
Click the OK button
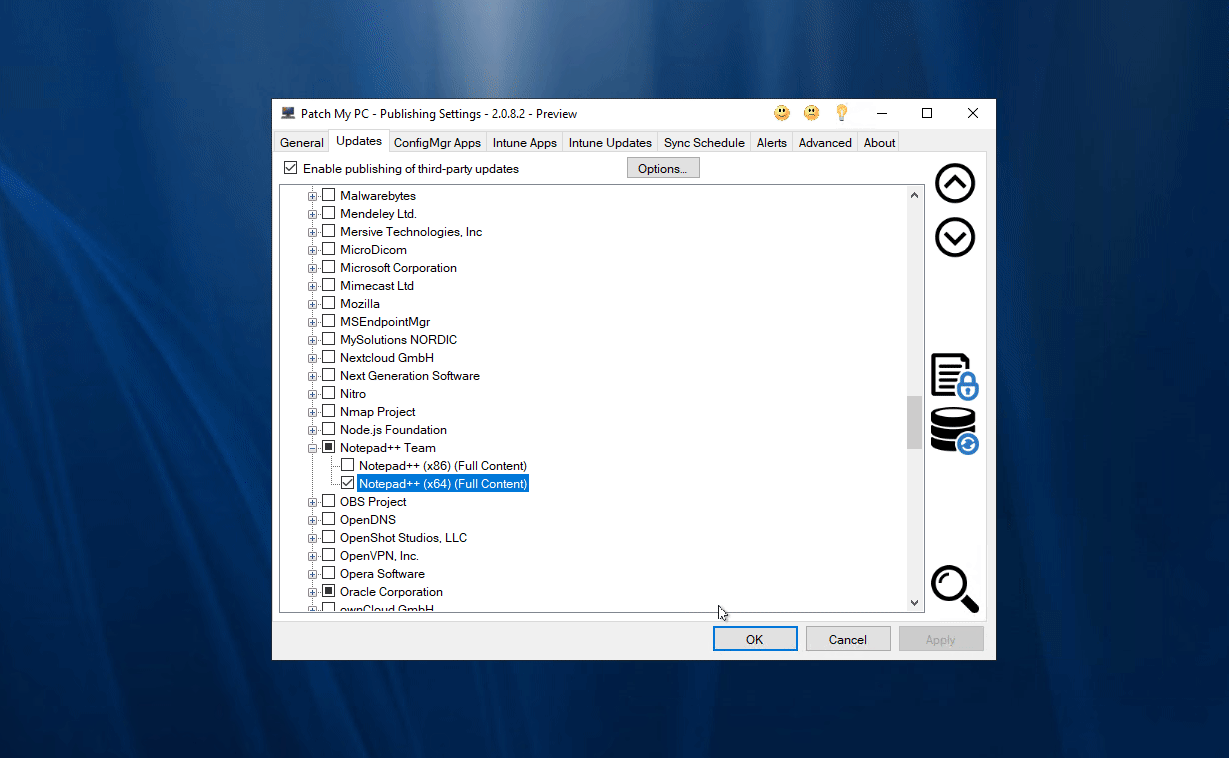pos(755,639)
